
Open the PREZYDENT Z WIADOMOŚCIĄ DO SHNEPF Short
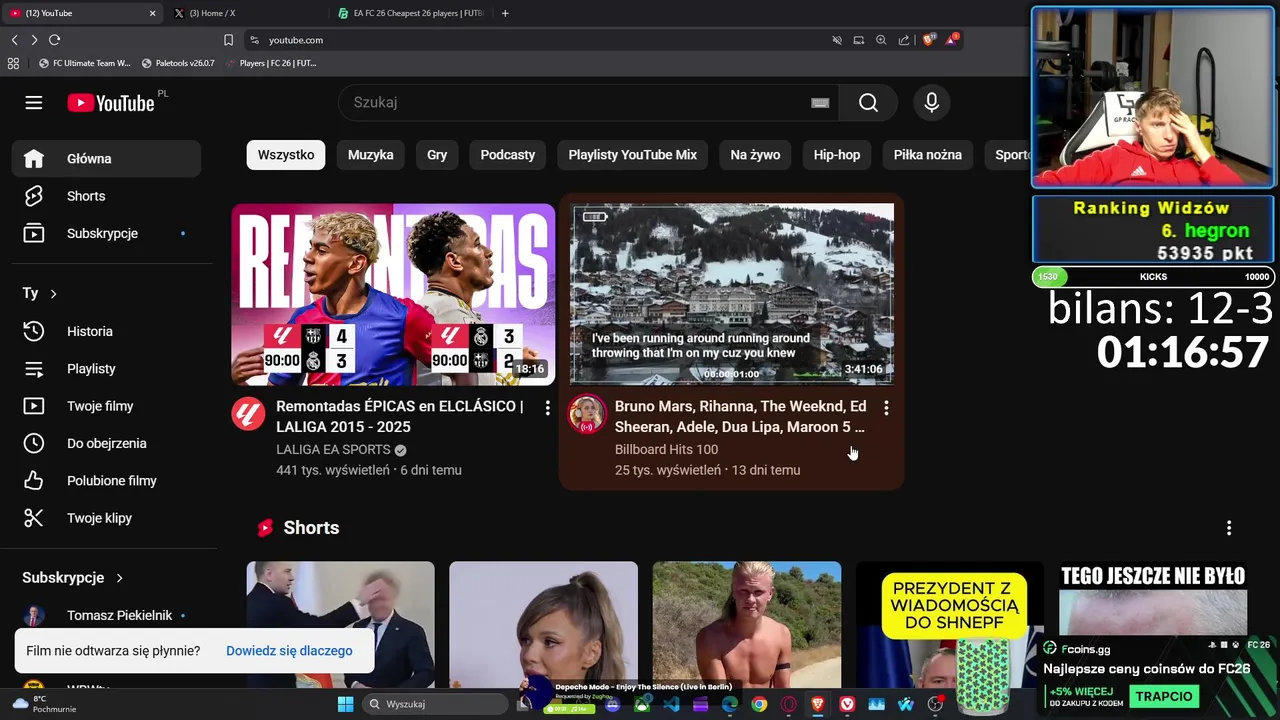point(950,625)
